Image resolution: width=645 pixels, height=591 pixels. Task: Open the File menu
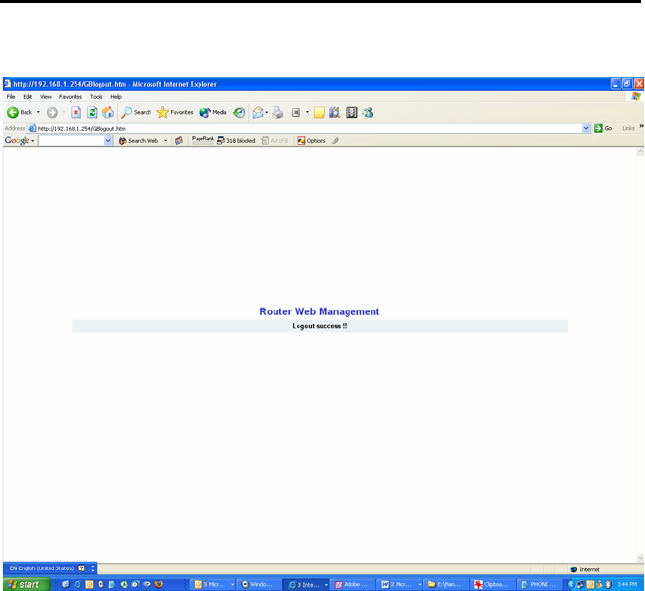(x=11, y=97)
